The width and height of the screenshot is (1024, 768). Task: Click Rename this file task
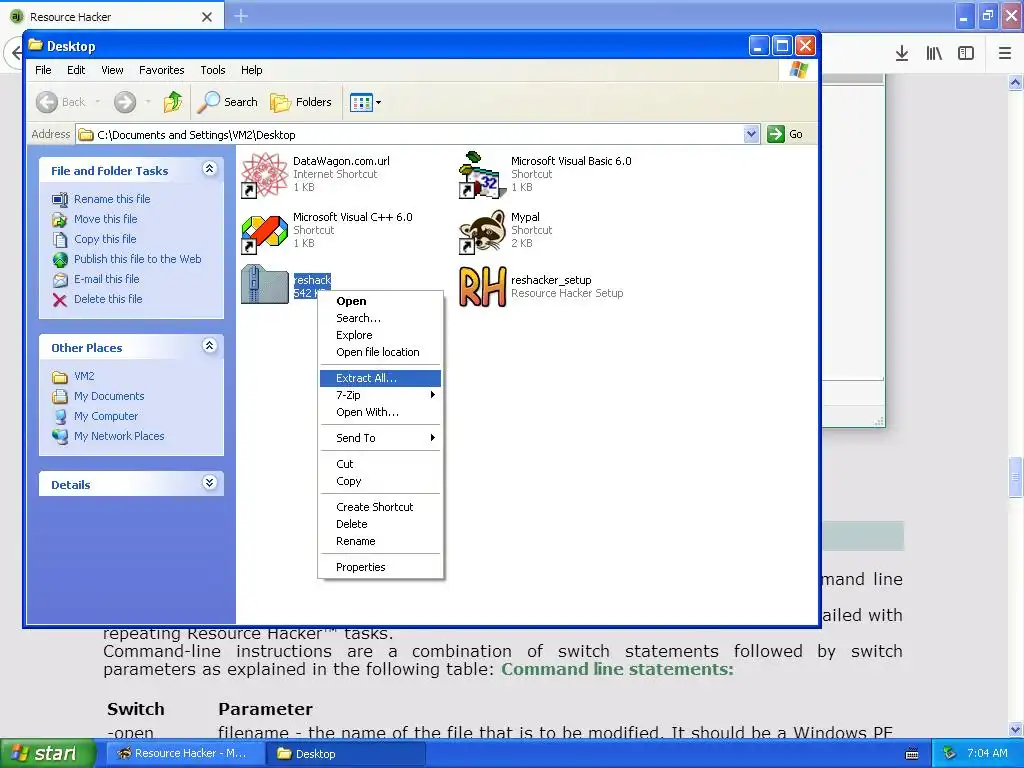pyautogui.click(x=112, y=199)
